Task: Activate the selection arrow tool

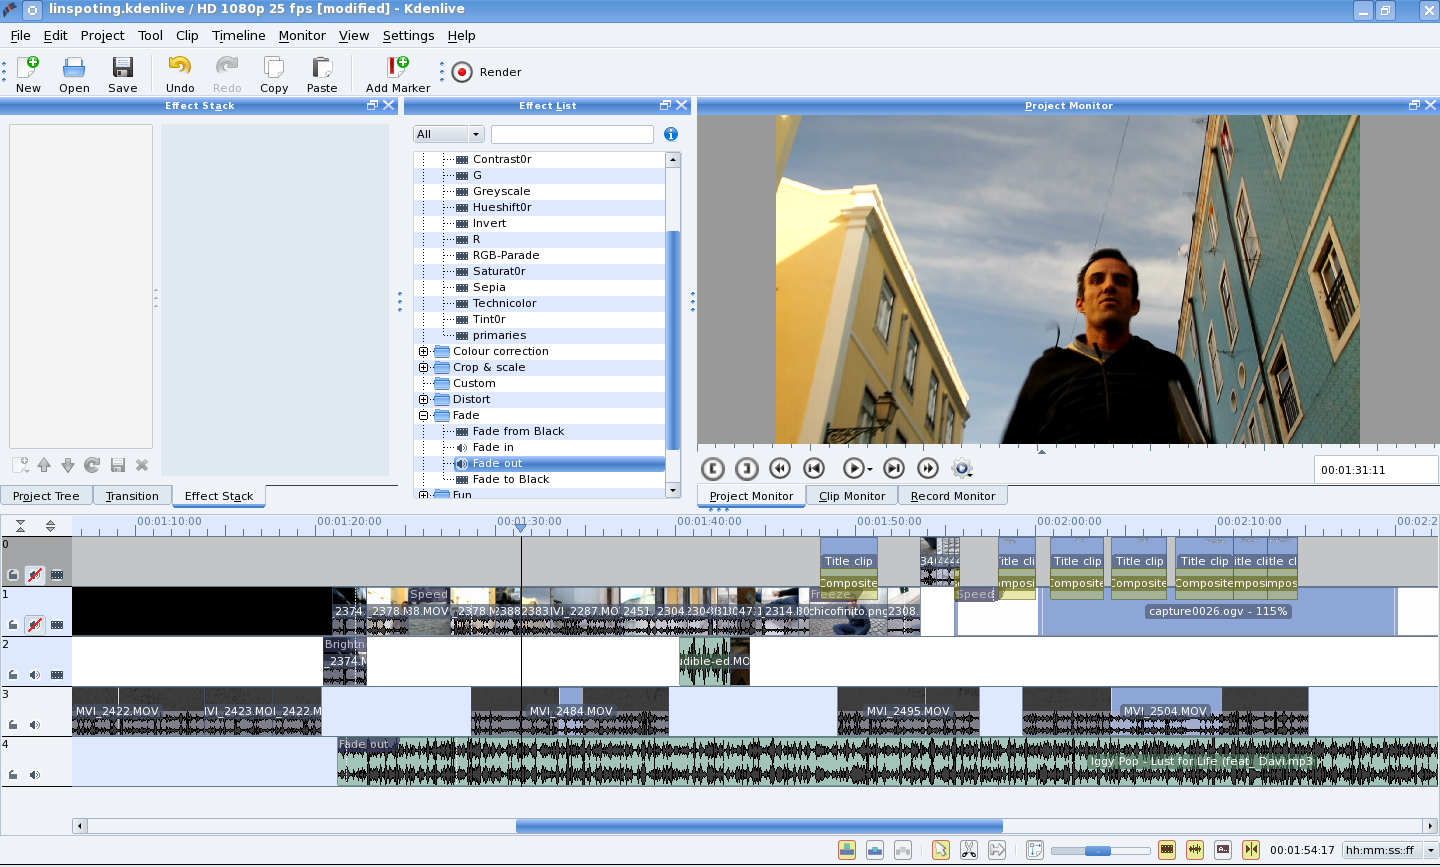Action: [x=940, y=850]
